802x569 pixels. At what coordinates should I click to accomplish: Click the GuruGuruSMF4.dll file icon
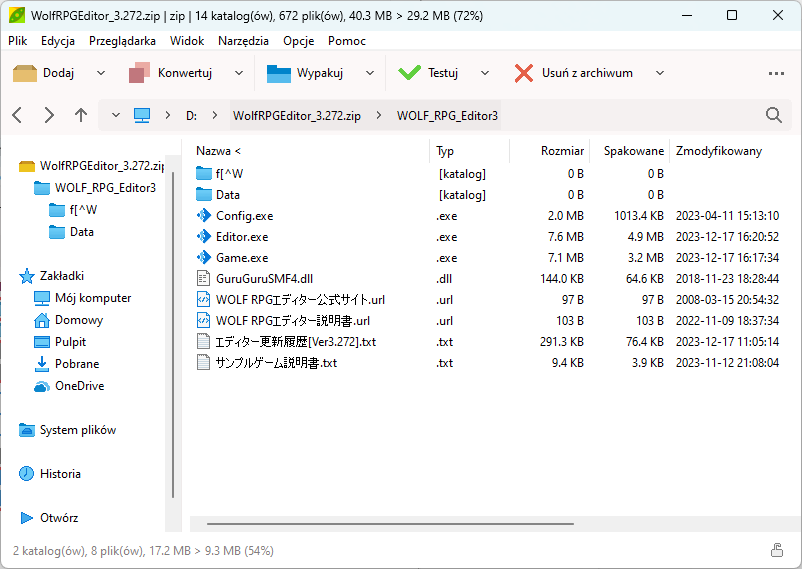click(204, 278)
